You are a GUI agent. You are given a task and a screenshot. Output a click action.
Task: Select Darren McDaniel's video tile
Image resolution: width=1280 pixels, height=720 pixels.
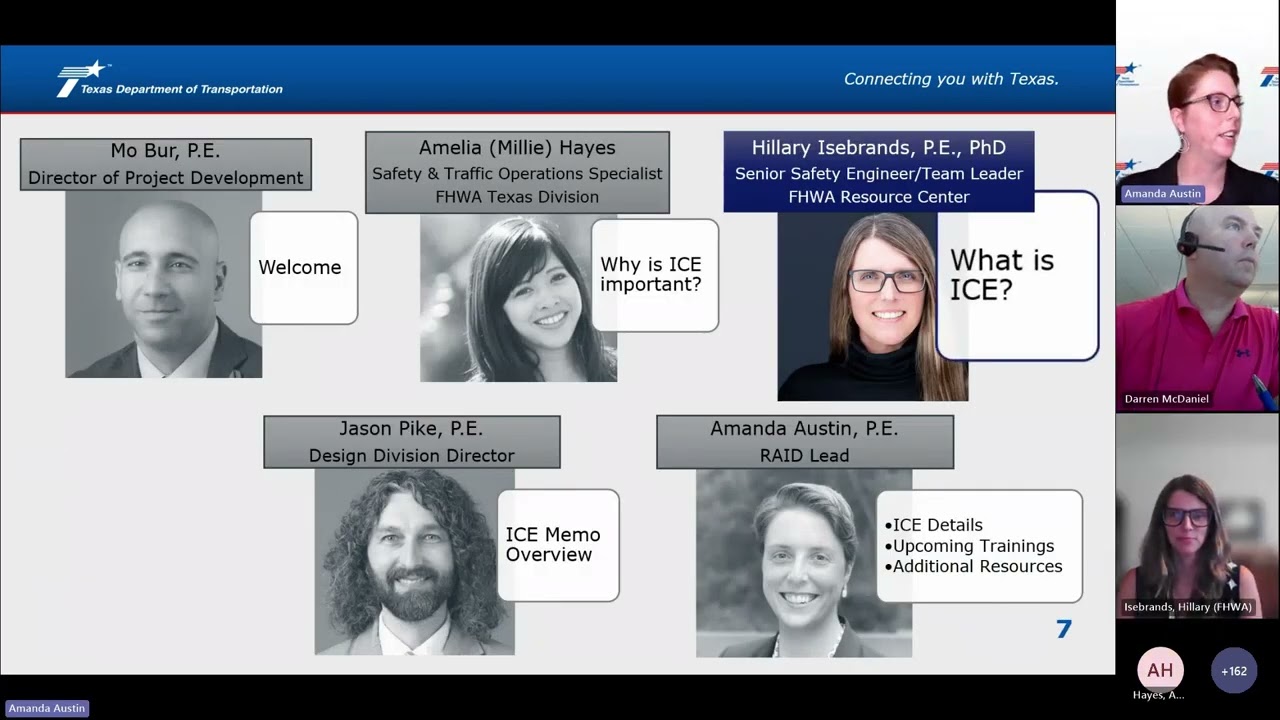click(1197, 309)
